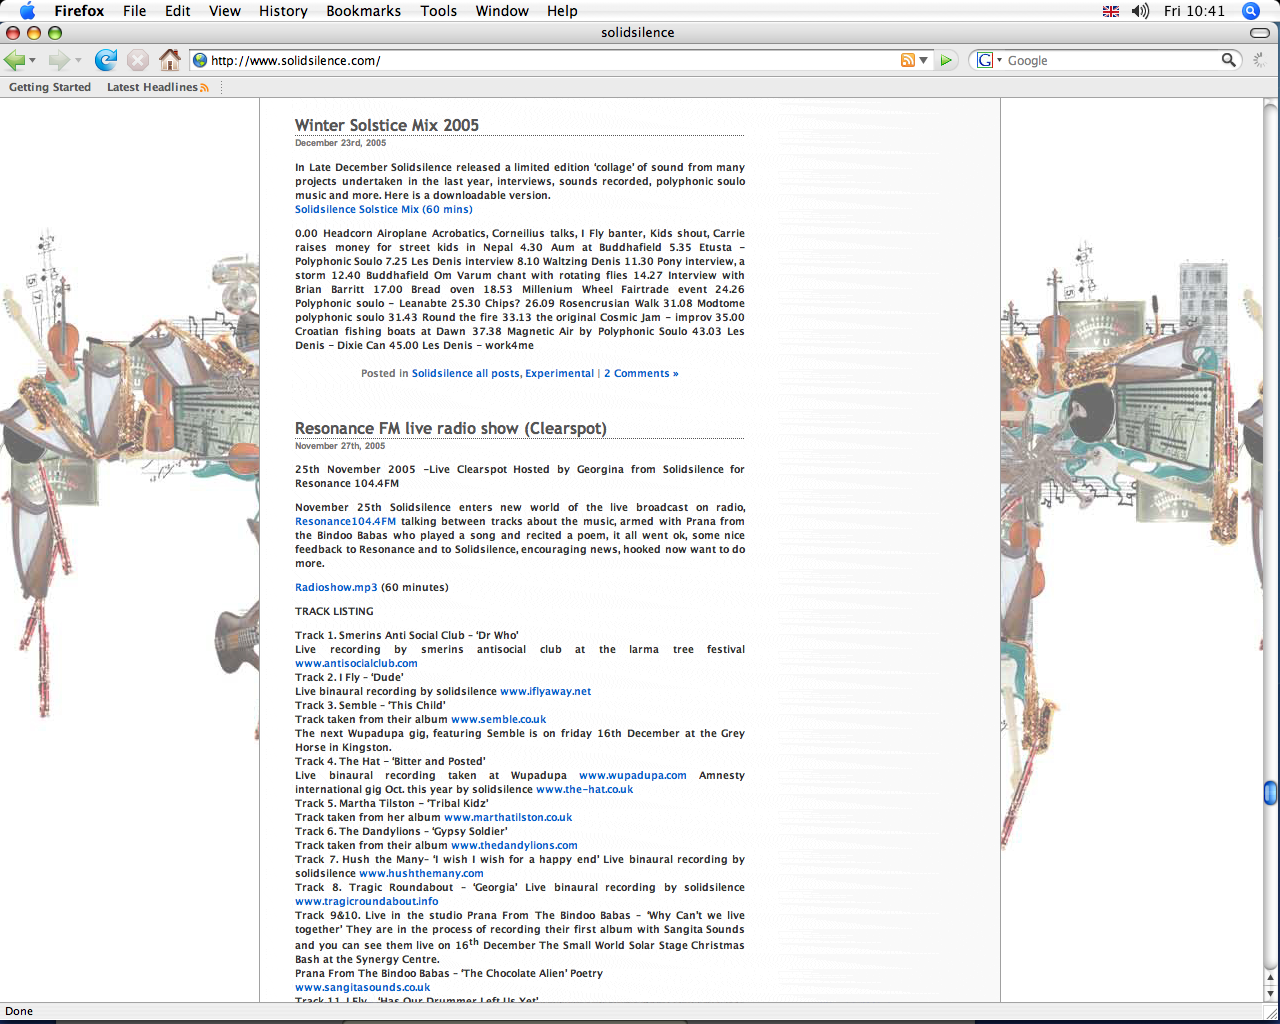This screenshot has width=1280, height=1024.
Task: Click the Radioshow.mp3 download link
Action: click(336, 588)
